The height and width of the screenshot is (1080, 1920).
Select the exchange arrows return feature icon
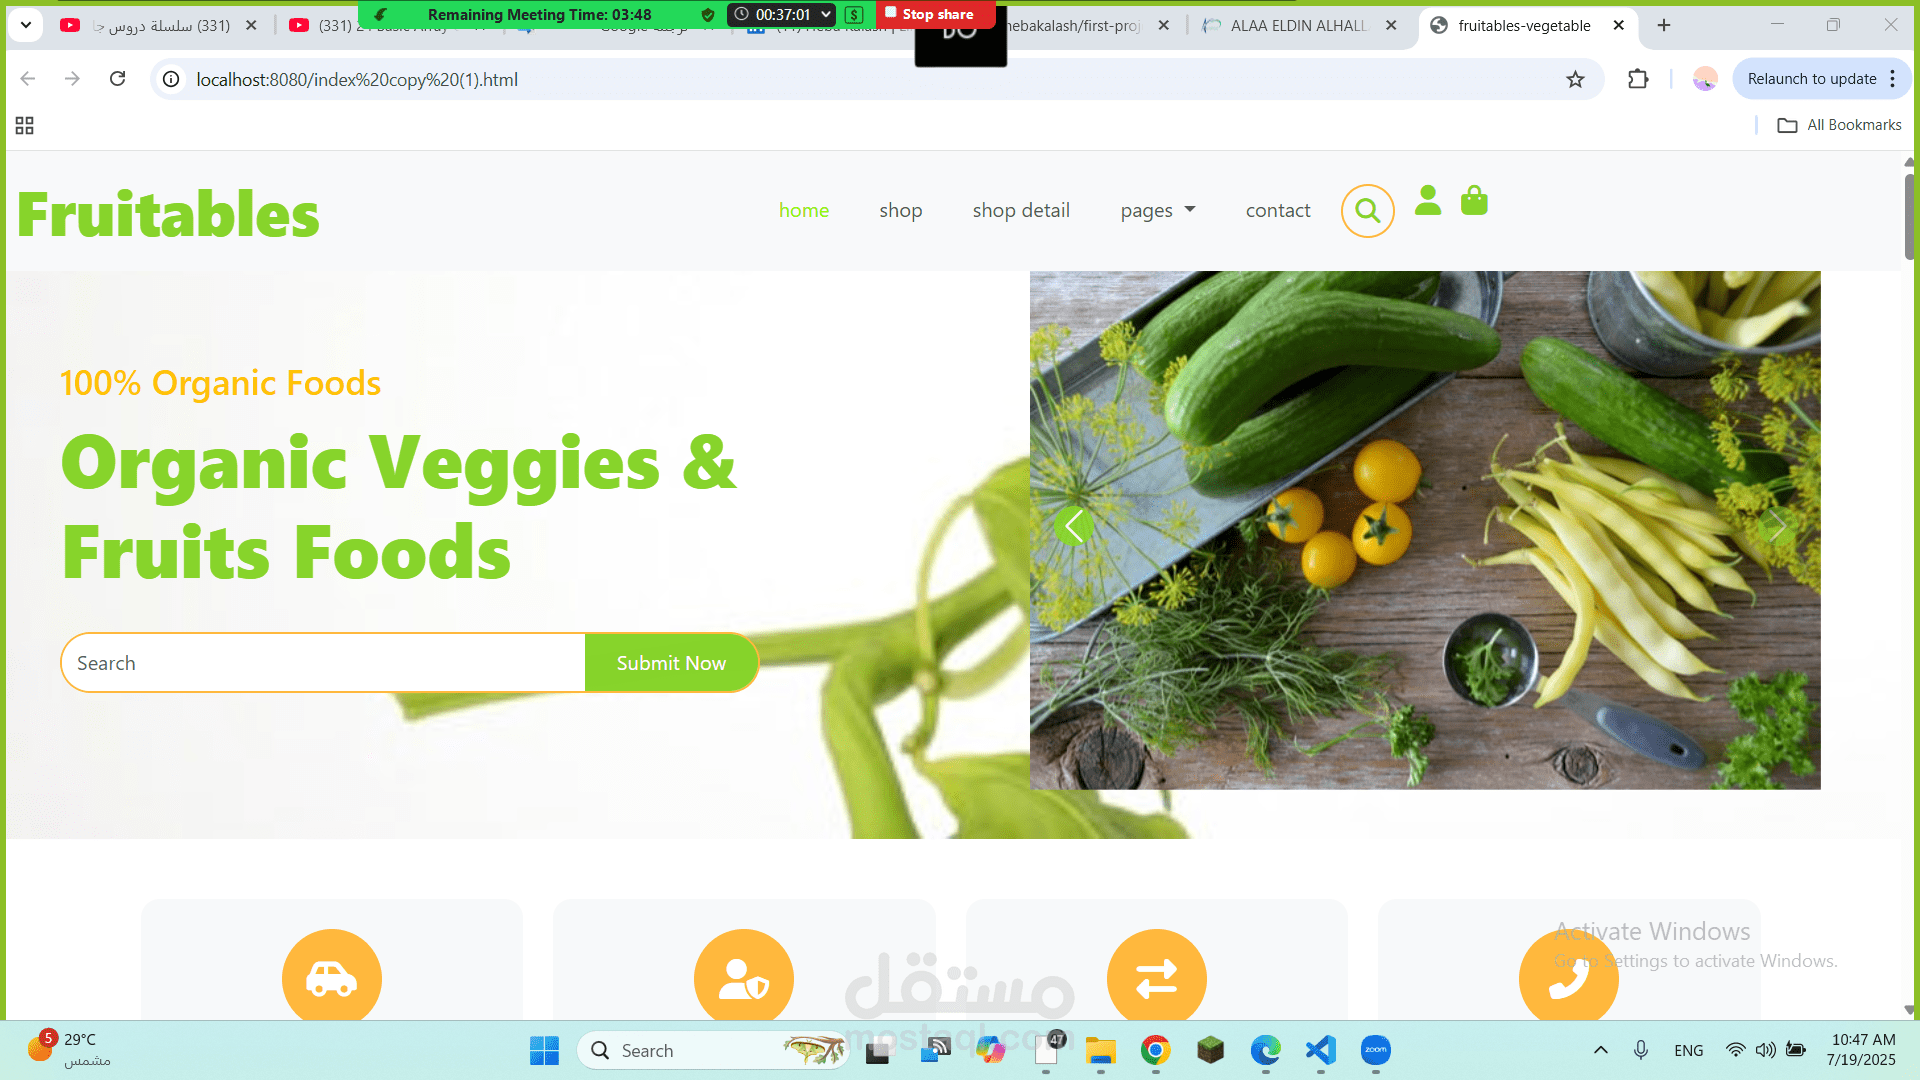click(1156, 978)
